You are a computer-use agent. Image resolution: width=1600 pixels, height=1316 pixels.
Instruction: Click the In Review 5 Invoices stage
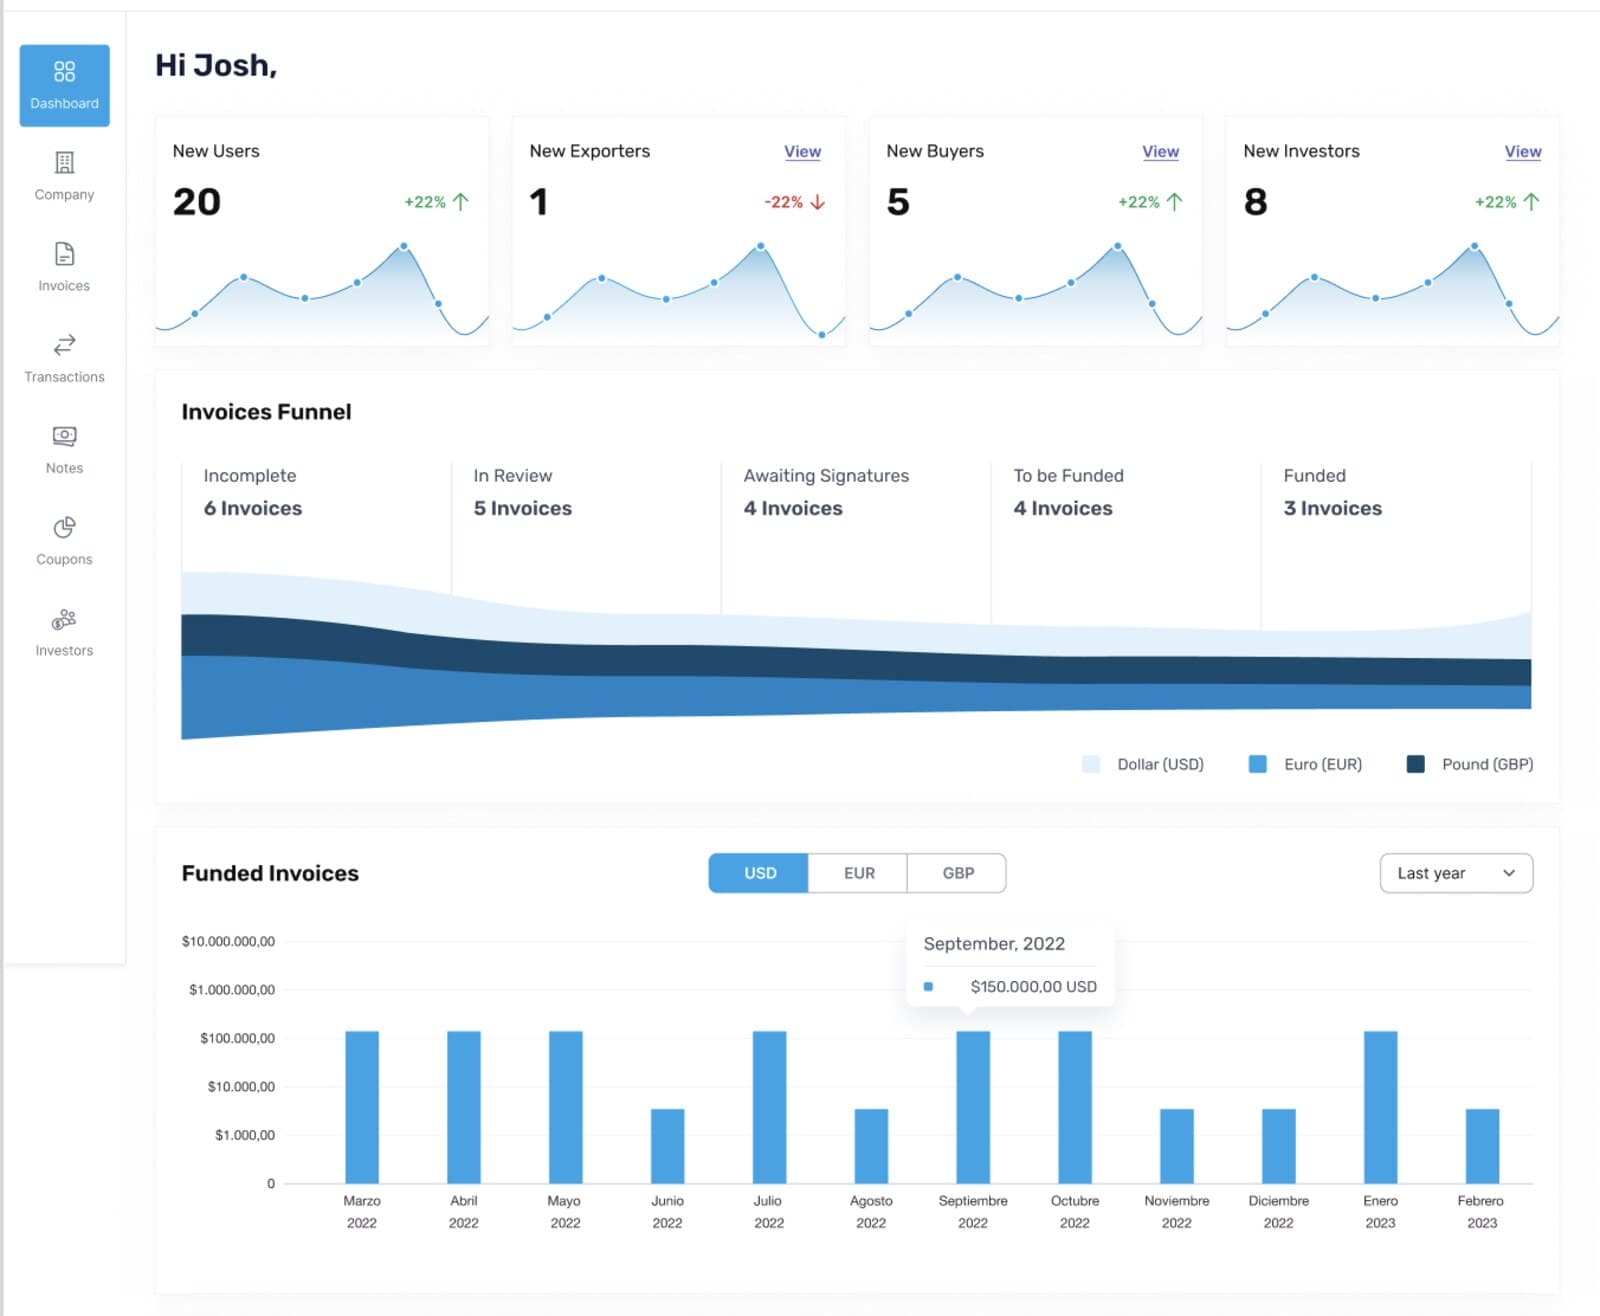tap(523, 492)
